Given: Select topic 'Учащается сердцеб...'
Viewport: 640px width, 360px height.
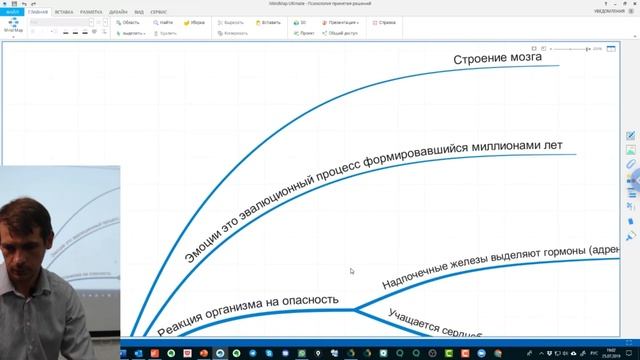Looking at the screenshot, I should (x=435, y=324).
